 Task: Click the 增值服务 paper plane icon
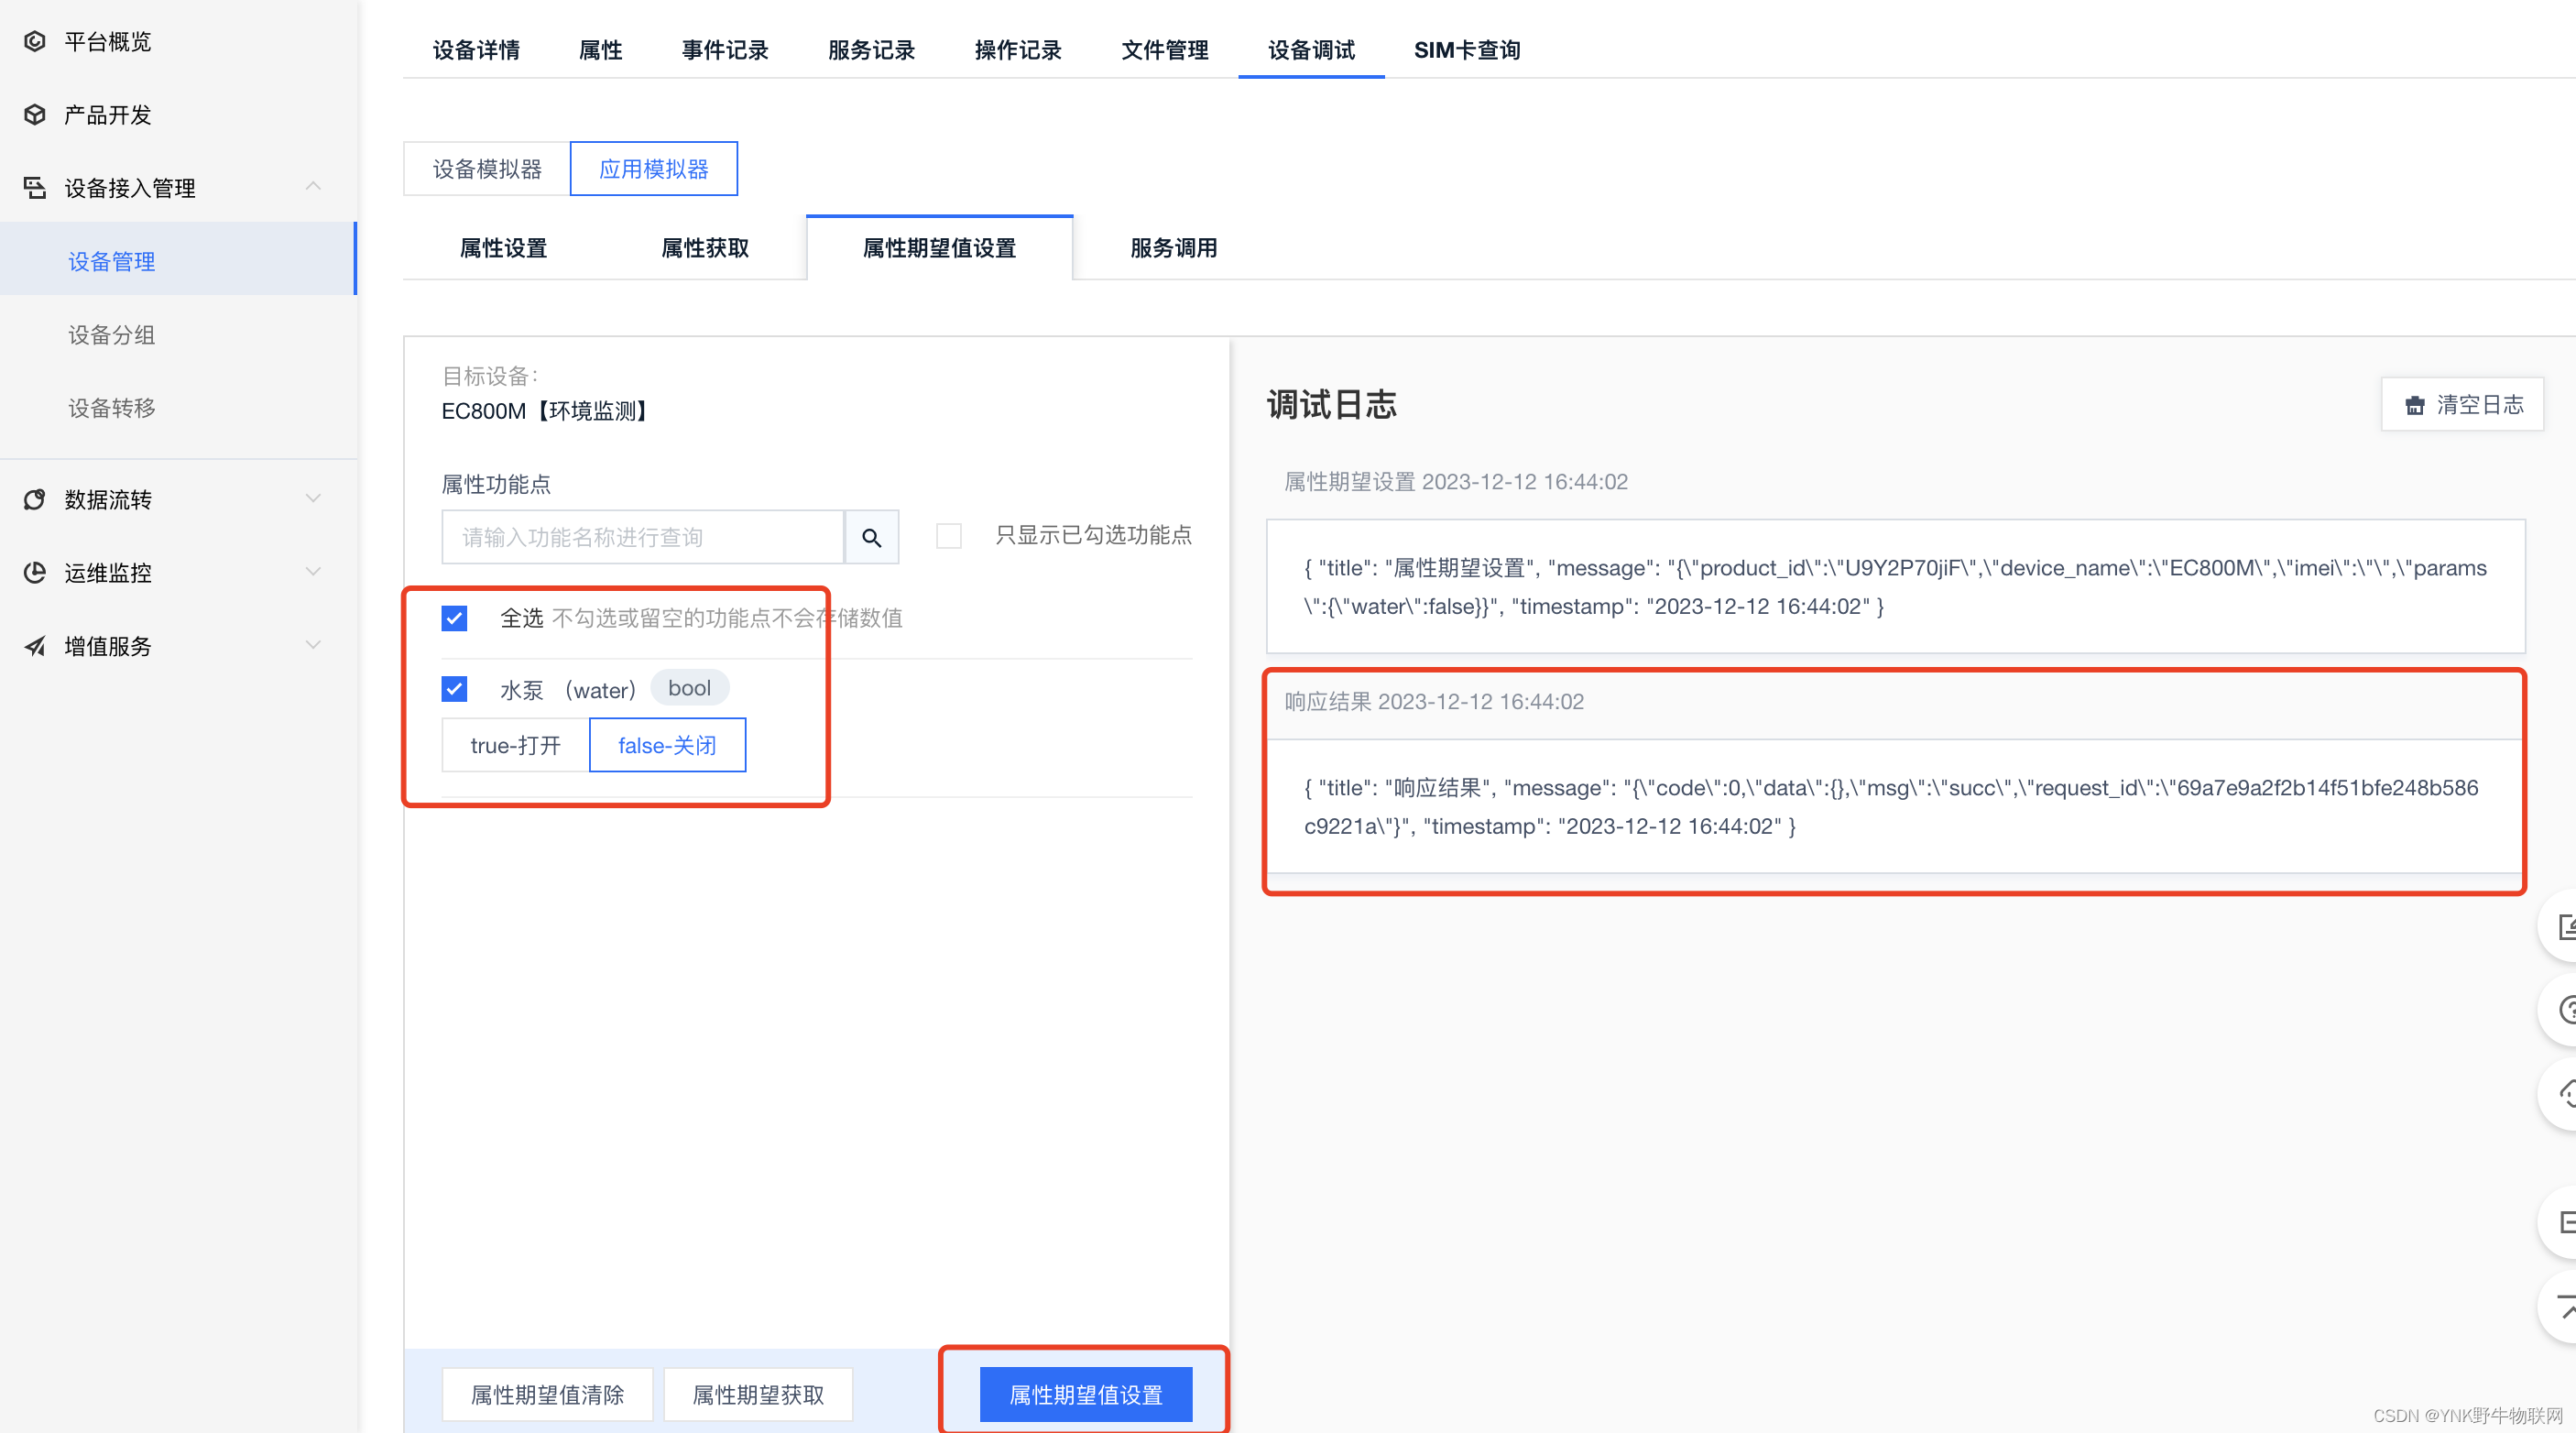click(x=35, y=646)
